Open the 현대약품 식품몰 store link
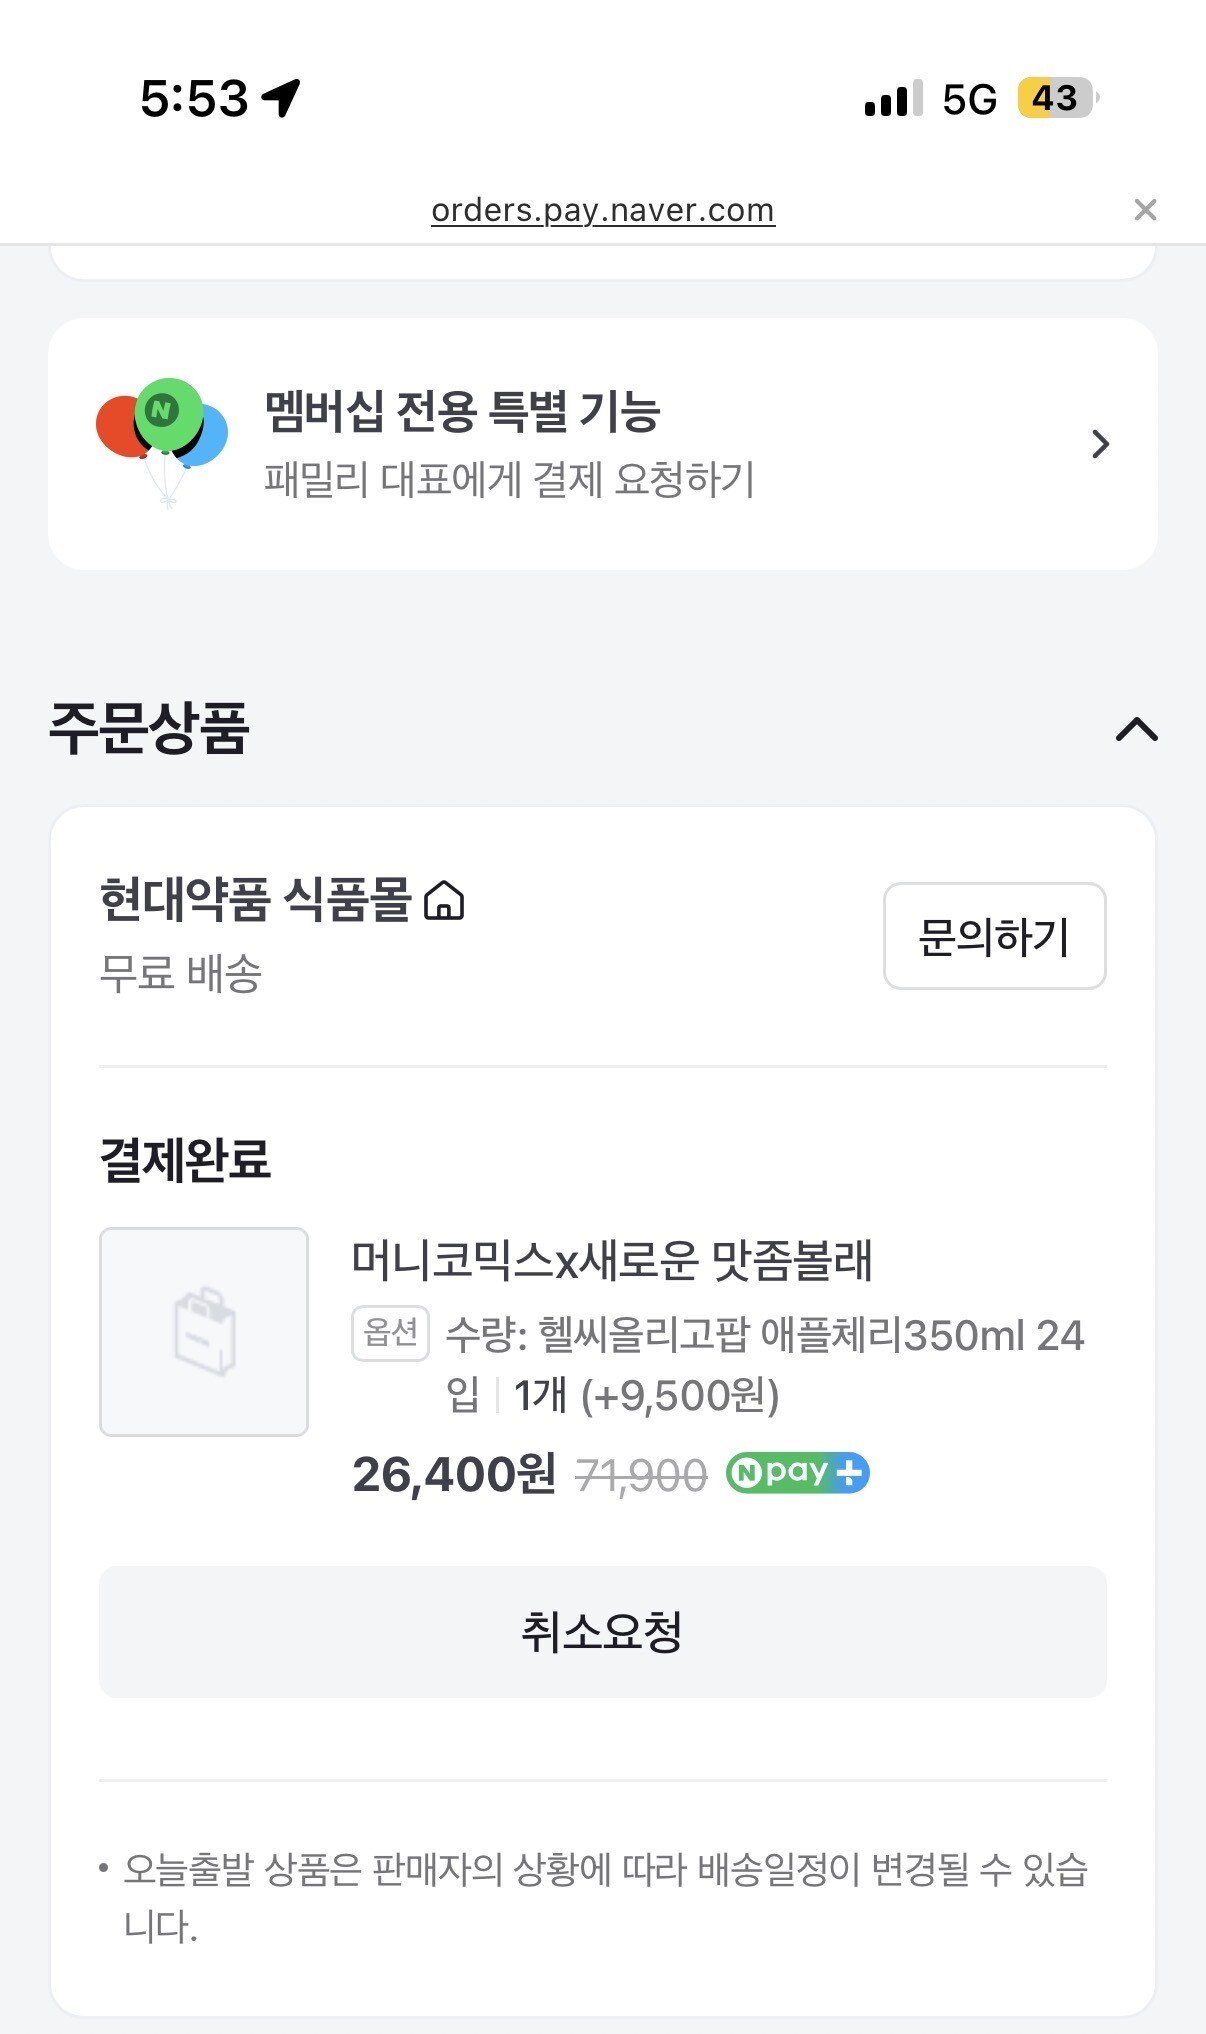 point(255,899)
